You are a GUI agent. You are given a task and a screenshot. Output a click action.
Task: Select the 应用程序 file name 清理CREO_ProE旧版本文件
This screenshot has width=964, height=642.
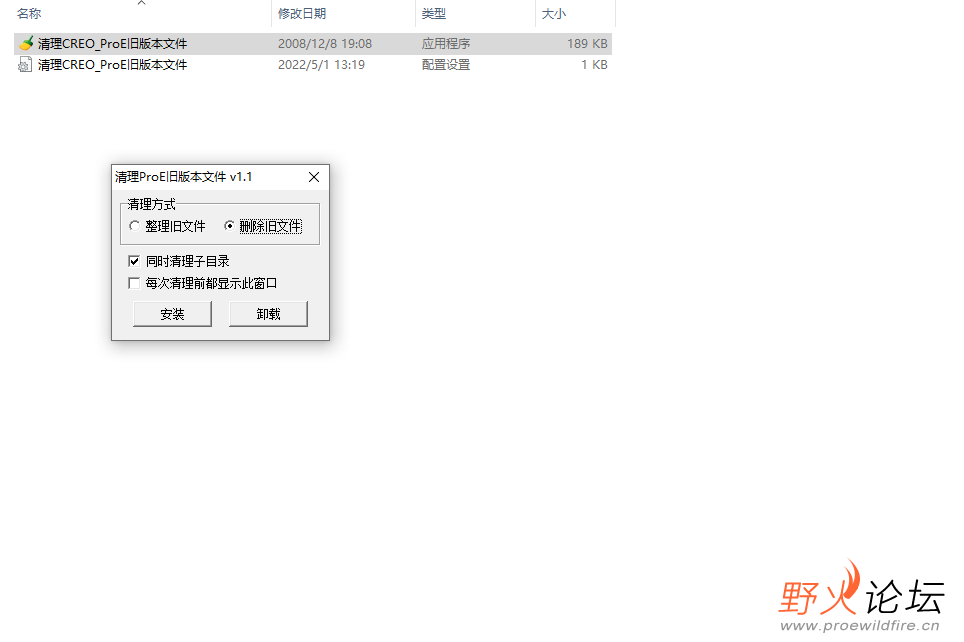coord(113,44)
